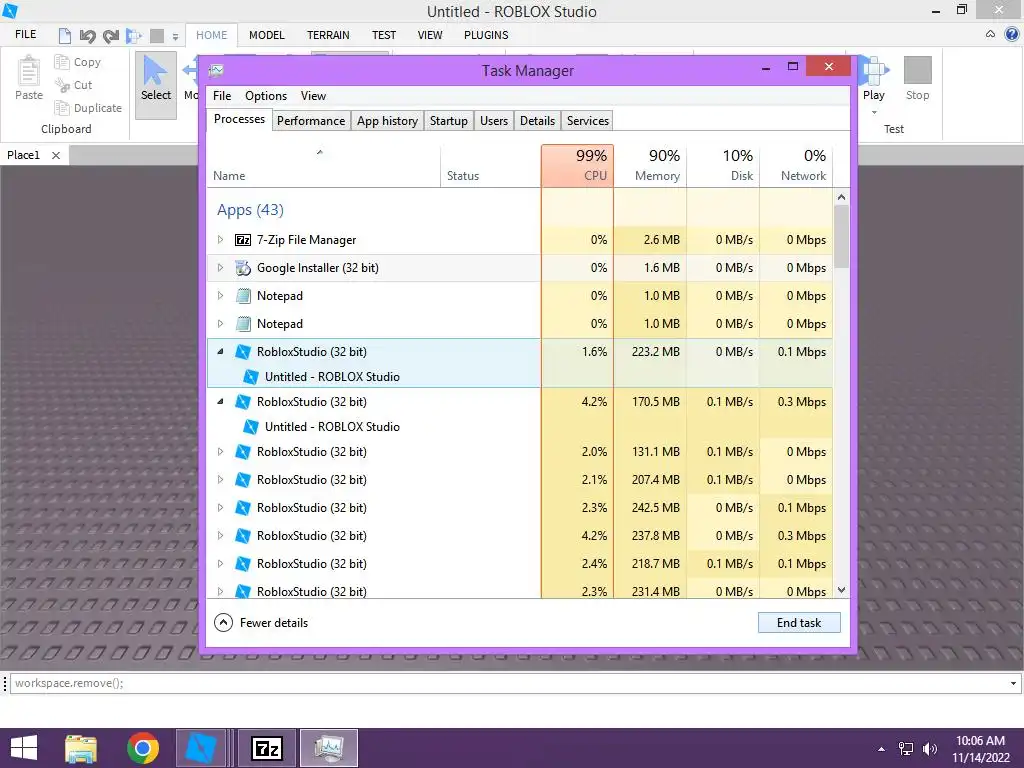
Task: Switch to the Users tab
Action: (494, 121)
